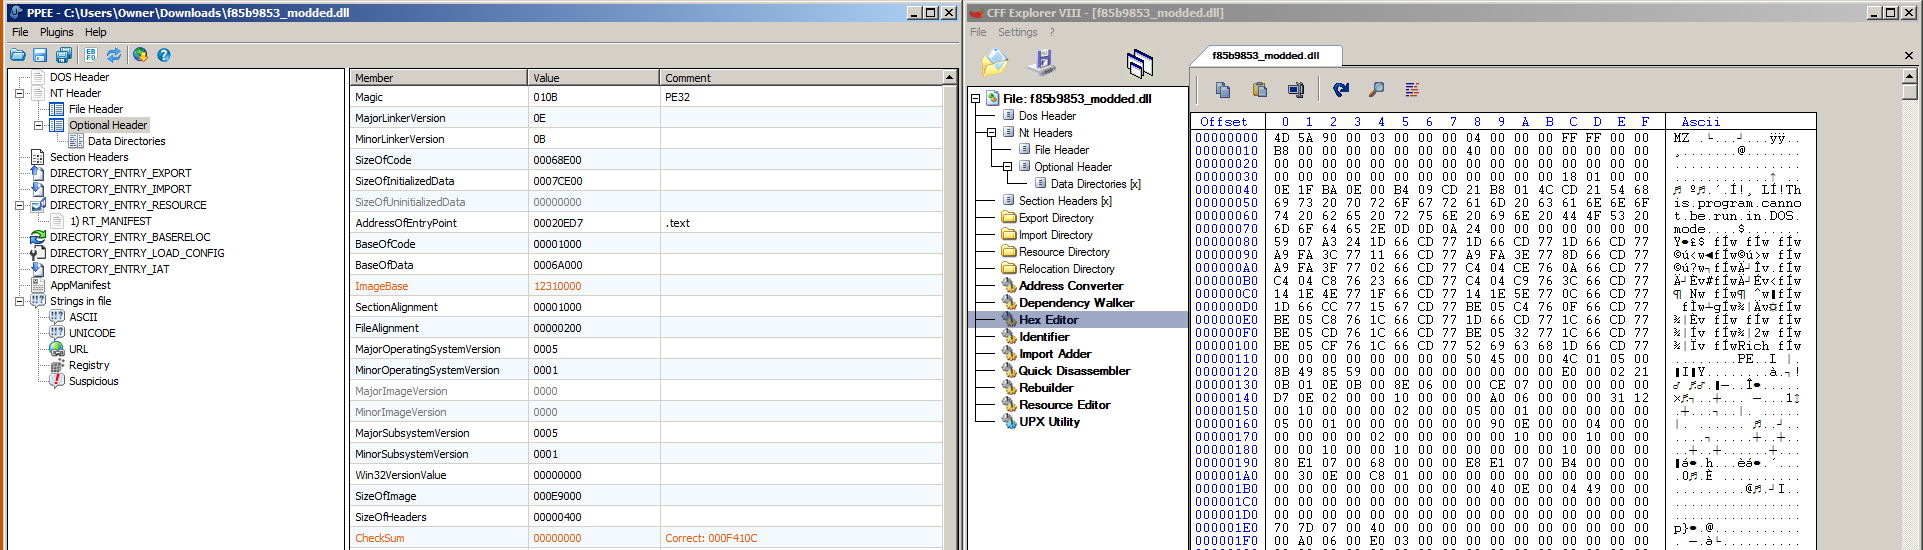Viewport: 1923px width, 550px height.
Task: Click the save floppy icon in PPEE toolbar
Action: (40, 55)
